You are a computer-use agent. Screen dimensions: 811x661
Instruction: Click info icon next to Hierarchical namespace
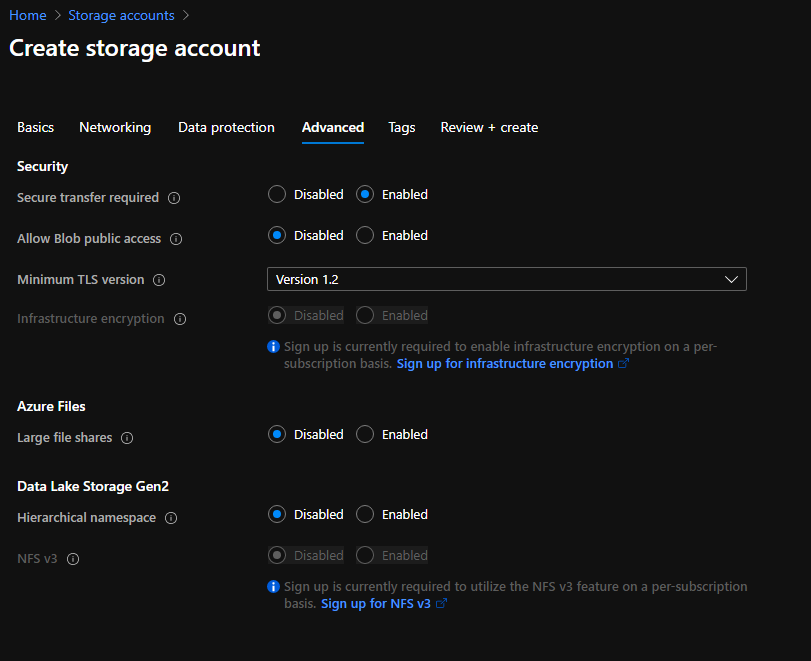[171, 518]
